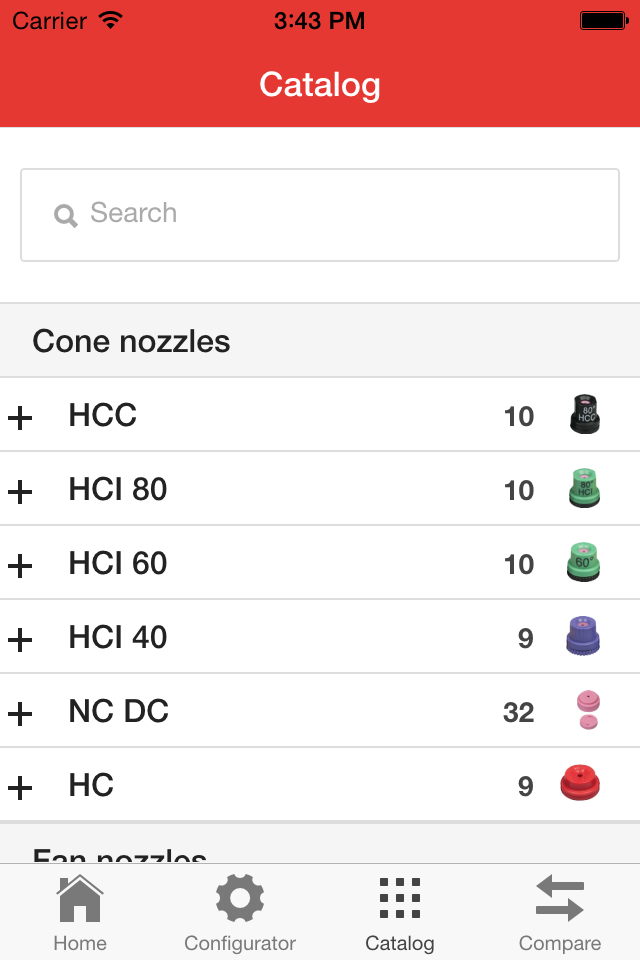
Task: Switch to the Configurator tab
Action: [x=240, y=912]
